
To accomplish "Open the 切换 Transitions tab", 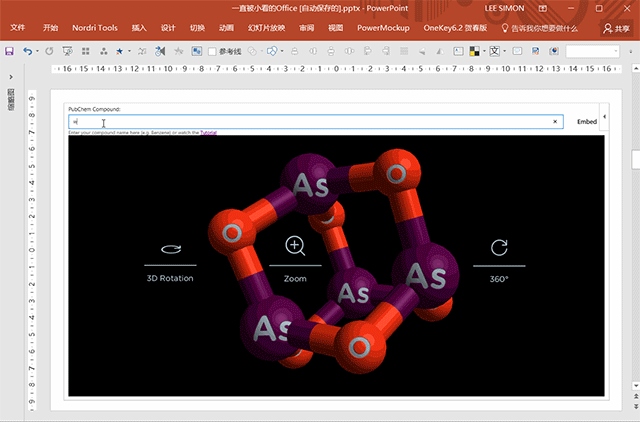I will tap(197, 28).
